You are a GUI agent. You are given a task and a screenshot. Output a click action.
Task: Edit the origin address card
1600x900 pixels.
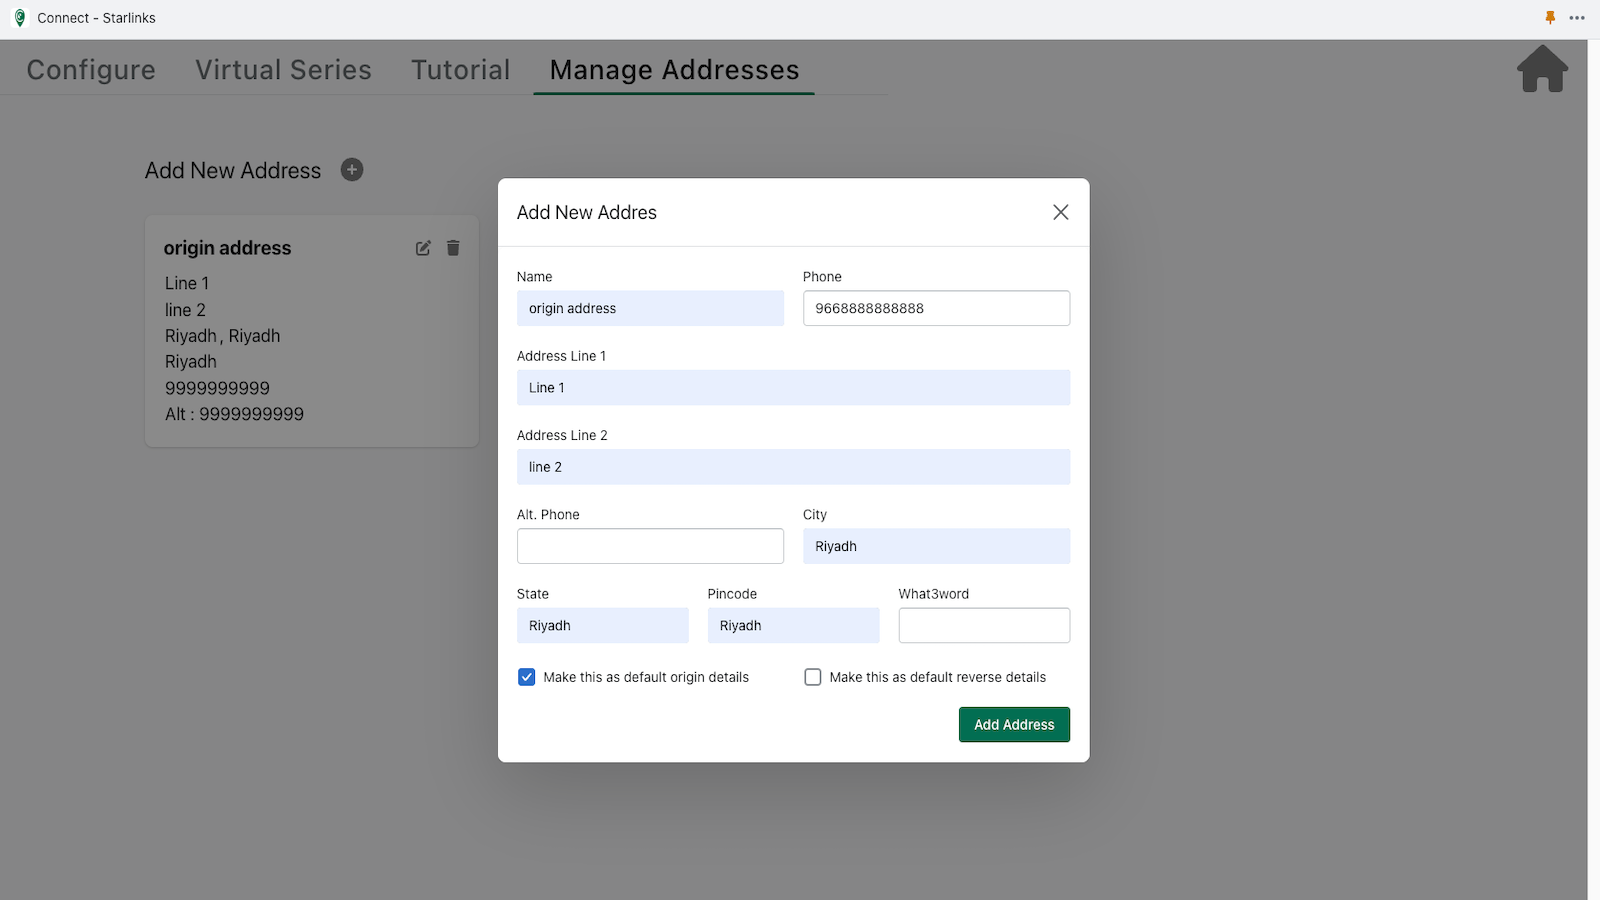point(423,248)
